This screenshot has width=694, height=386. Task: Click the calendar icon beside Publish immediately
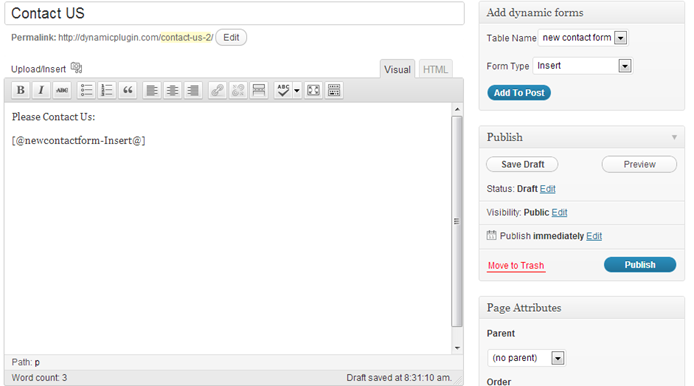point(491,235)
